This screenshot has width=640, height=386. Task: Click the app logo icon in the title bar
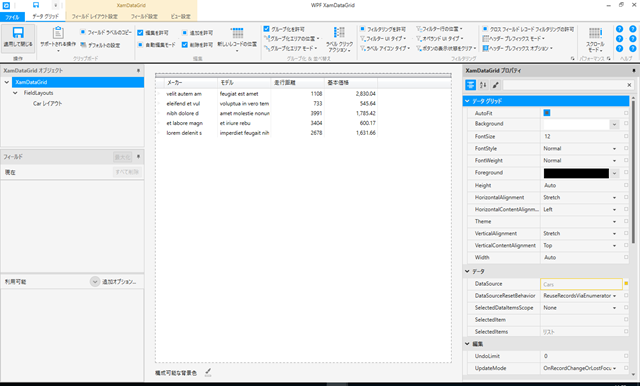(6, 5)
